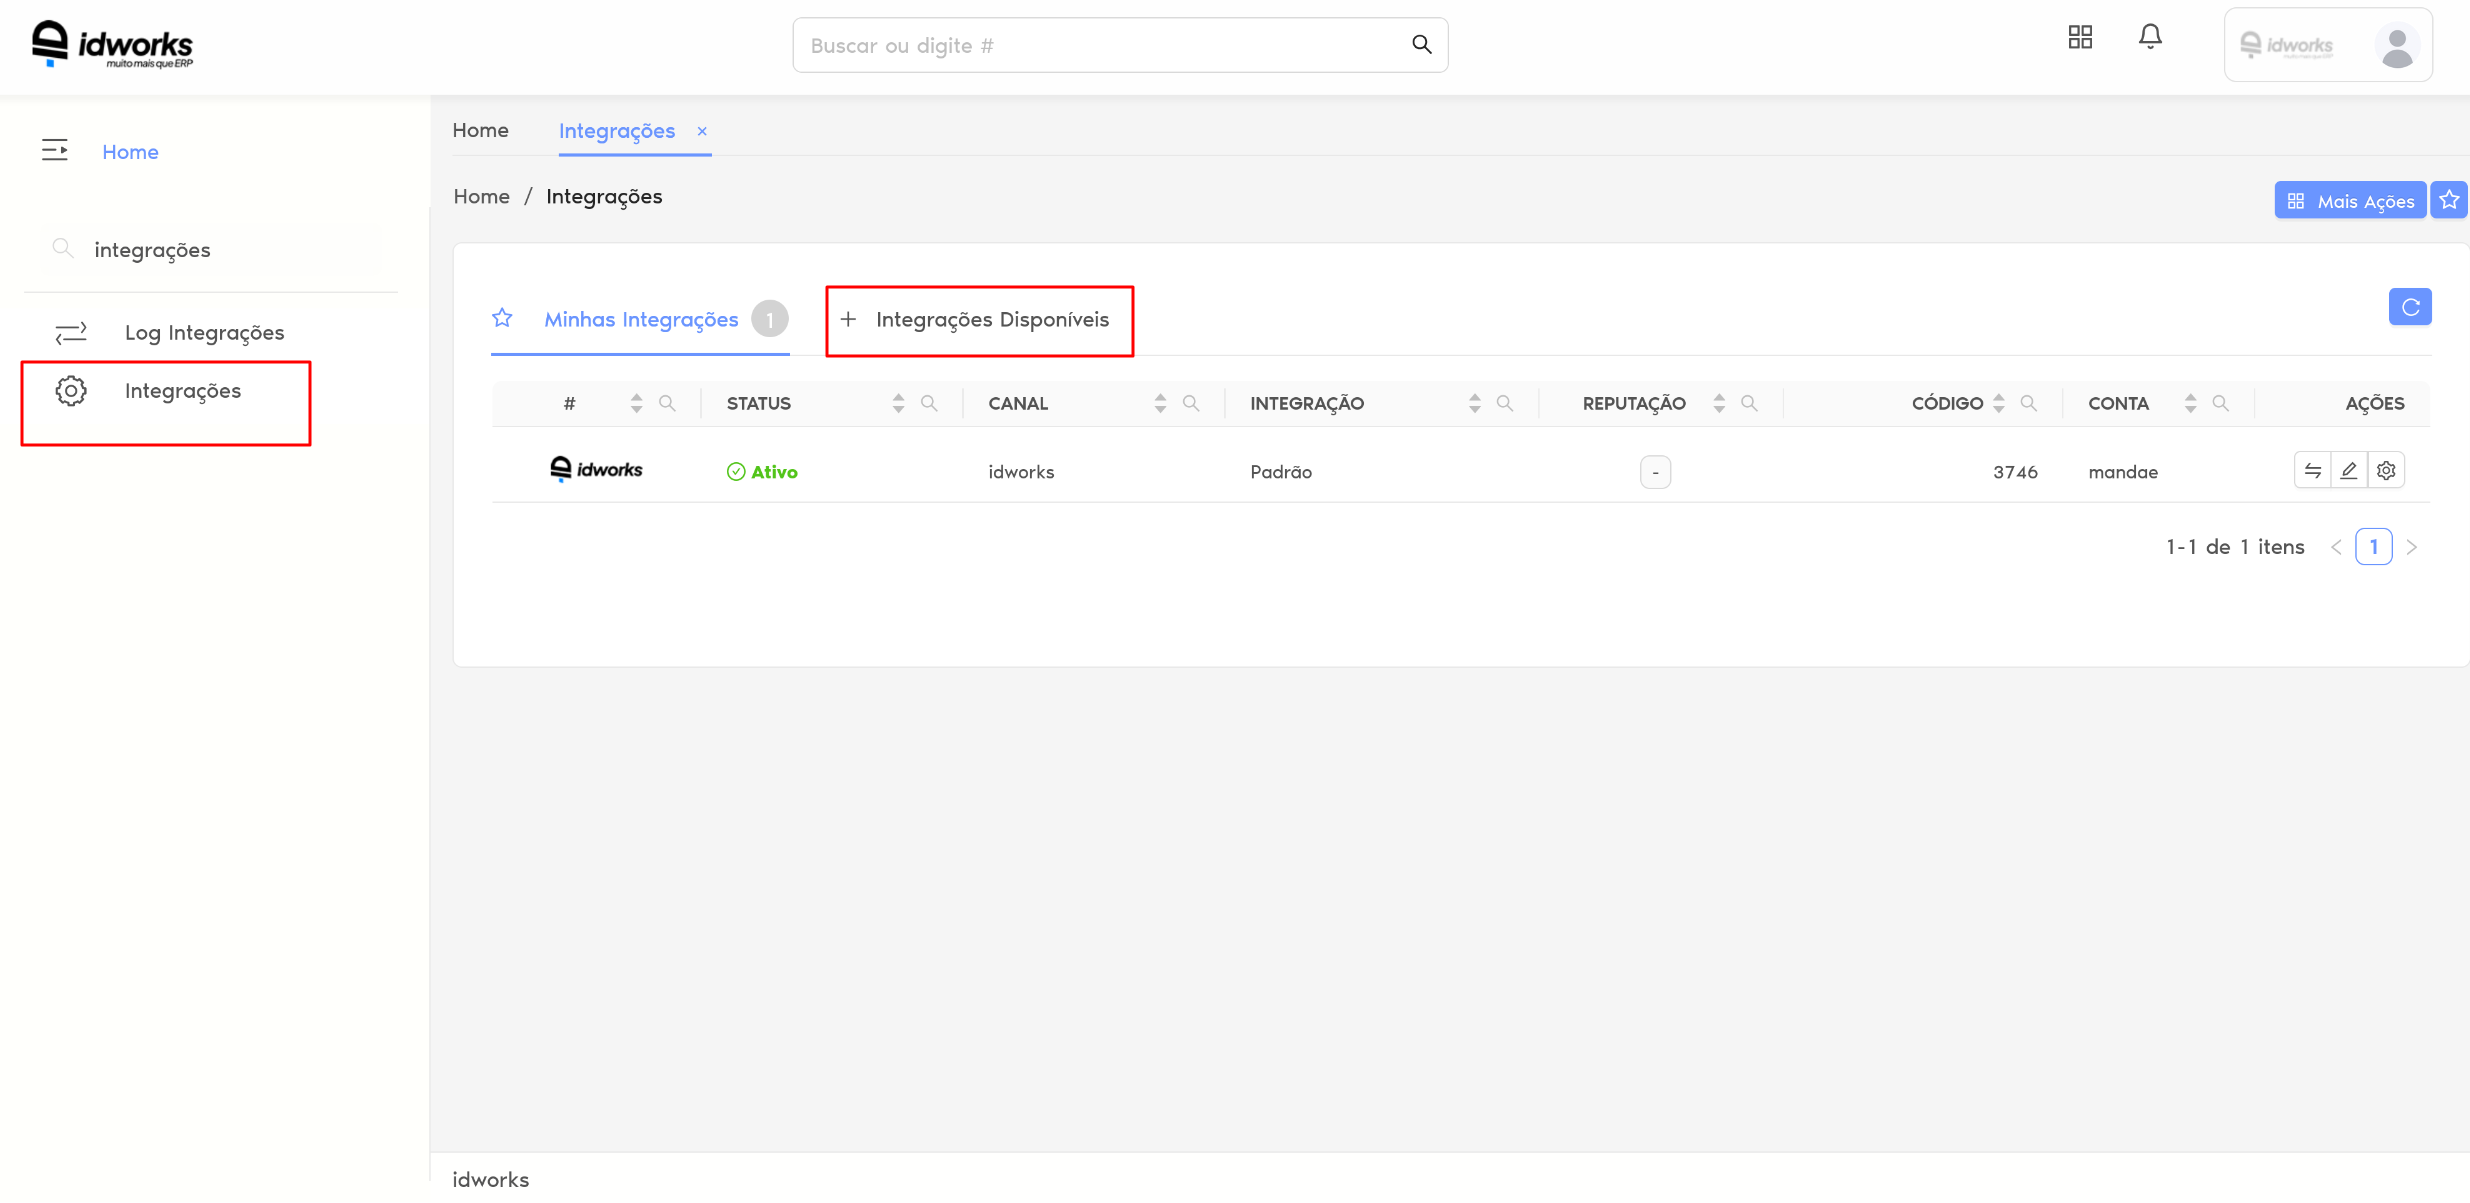Click the Mais Ações button
The height and width of the screenshot is (1203, 2470).
(2350, 200)
